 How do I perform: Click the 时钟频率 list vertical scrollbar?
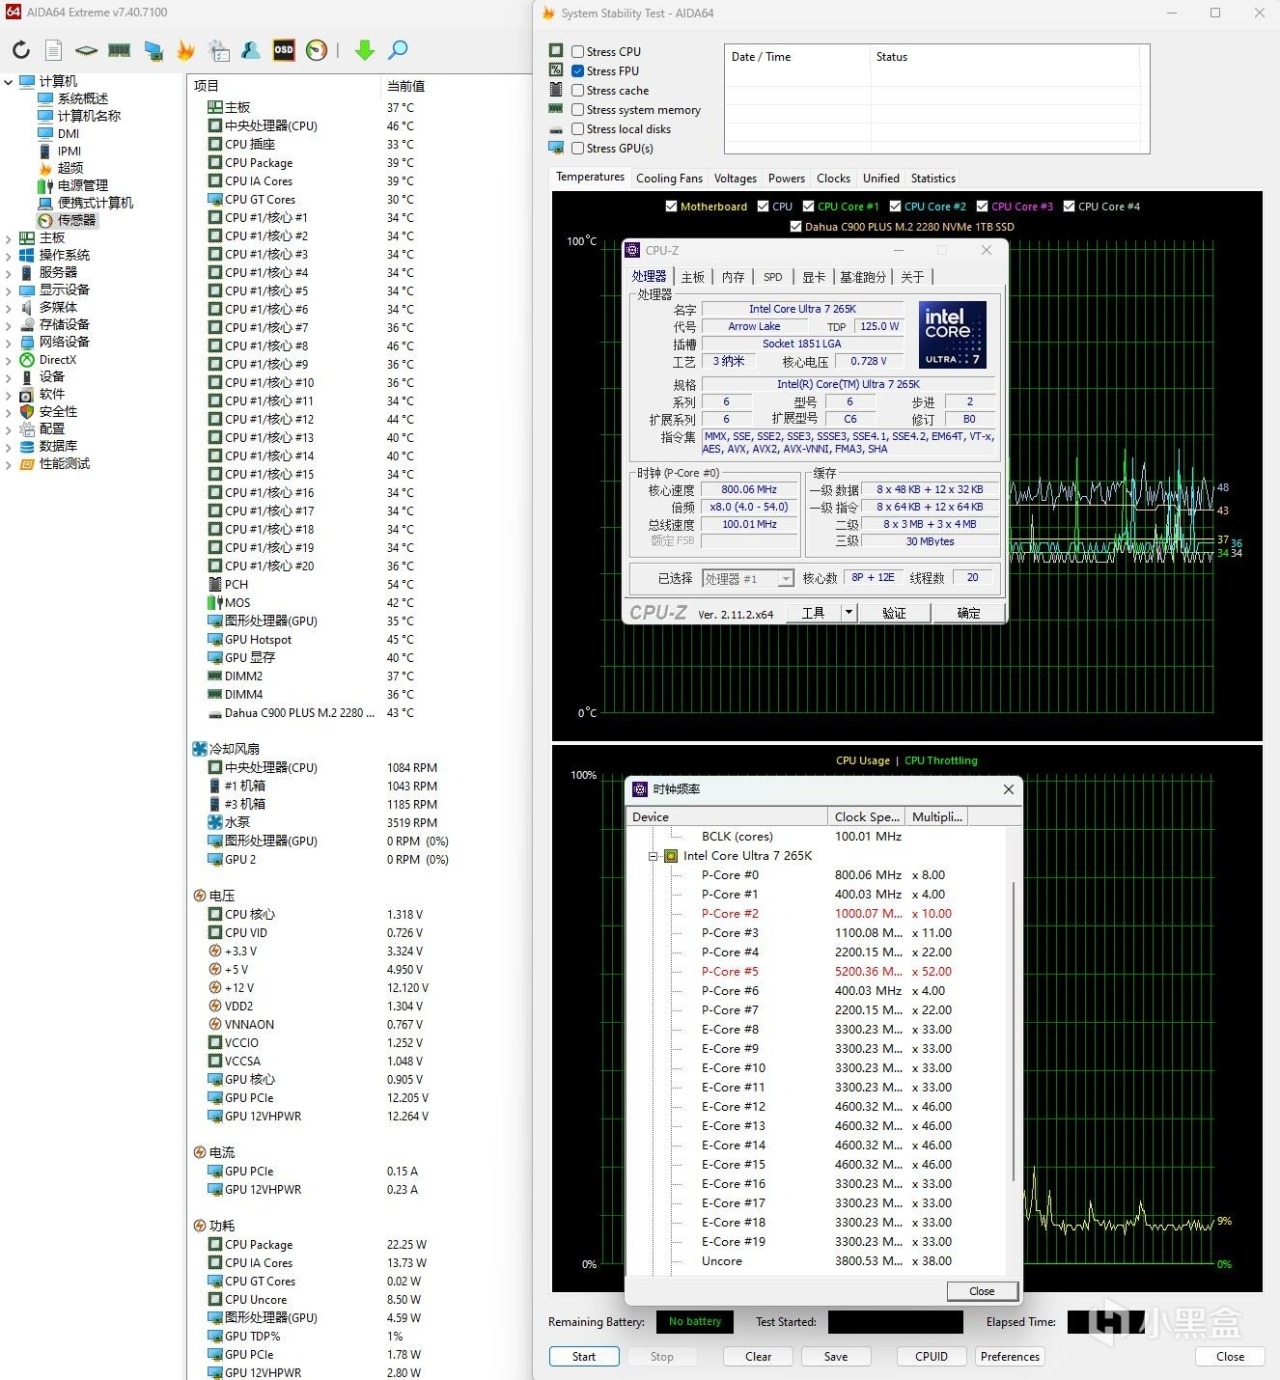pyautogui.click(x=1014, y=1030)
